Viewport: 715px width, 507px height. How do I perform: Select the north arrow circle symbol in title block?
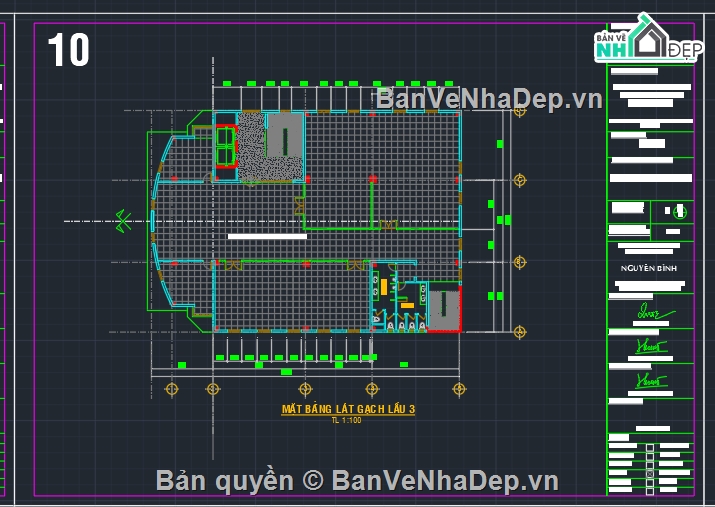click(680, 212)
